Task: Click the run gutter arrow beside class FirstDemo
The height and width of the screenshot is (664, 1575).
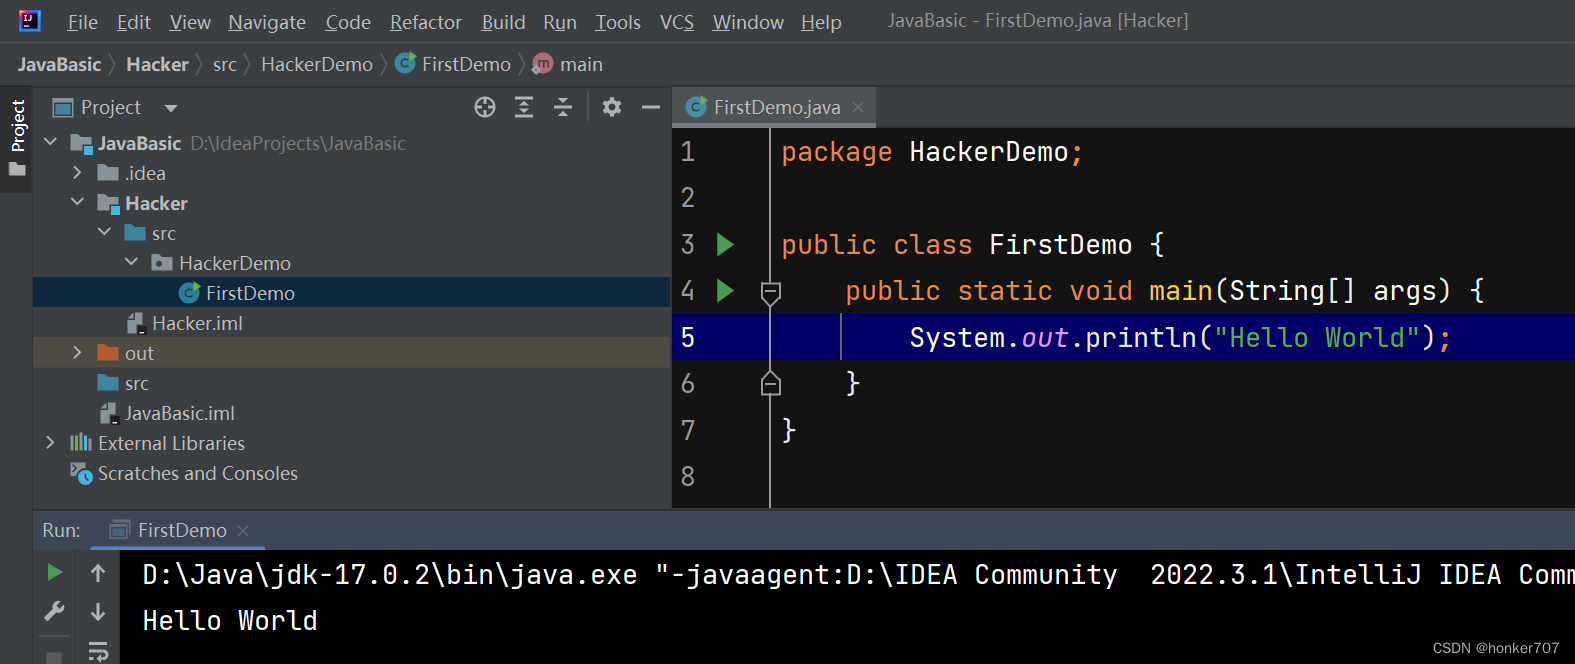Action: pyautogui.click(x=726, y=245)
